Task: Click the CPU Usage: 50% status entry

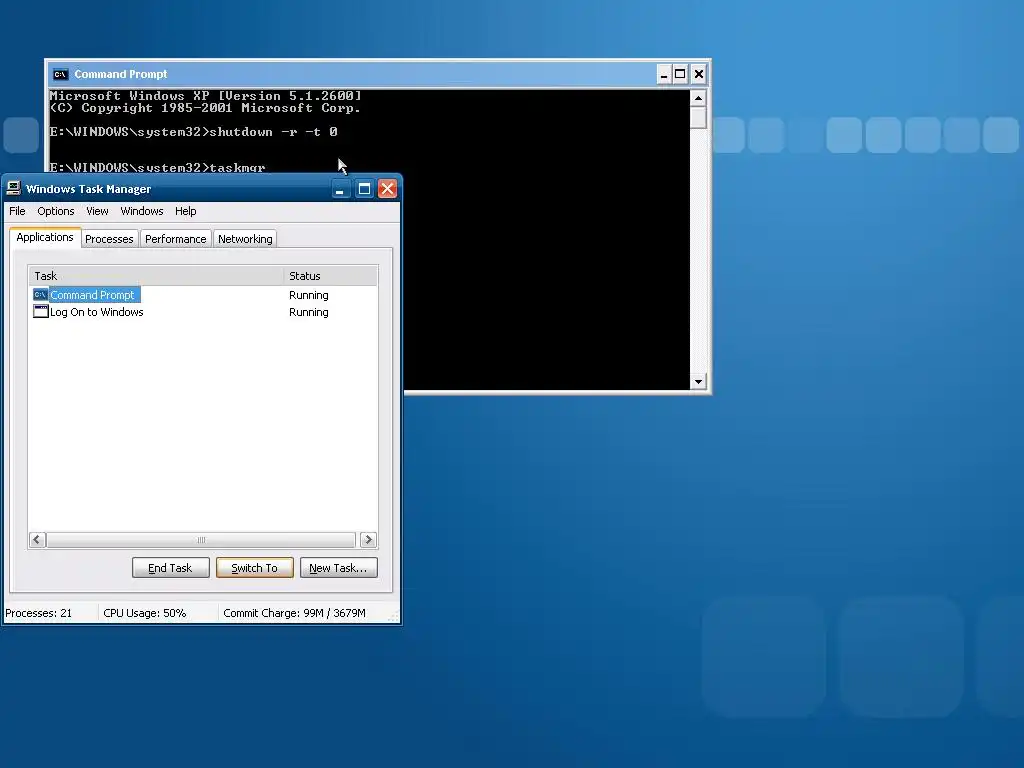Action: pos(145,613)
